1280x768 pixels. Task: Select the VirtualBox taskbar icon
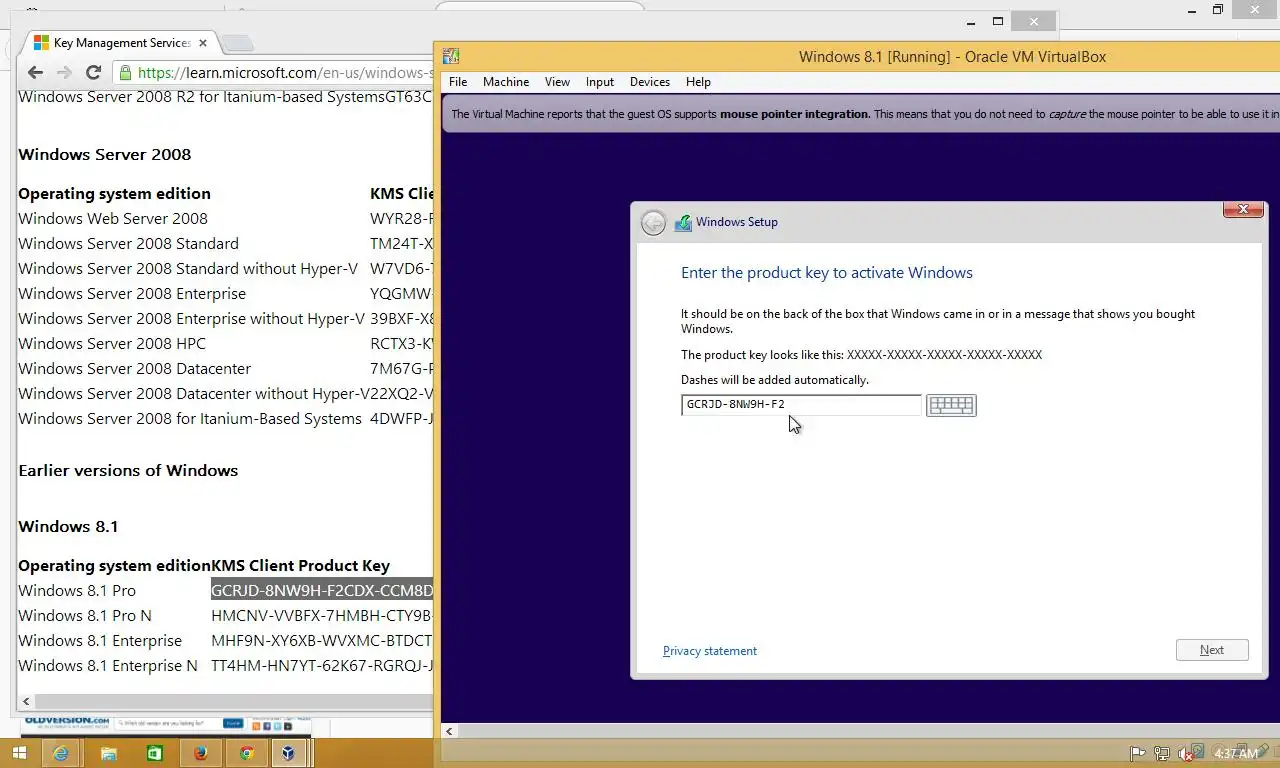click(x=289, y=753)
